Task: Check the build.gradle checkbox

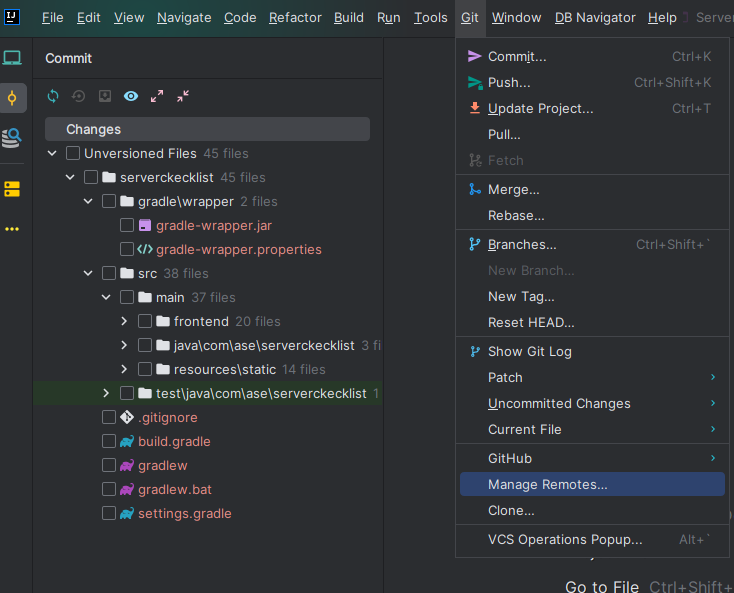Action: 109,441
